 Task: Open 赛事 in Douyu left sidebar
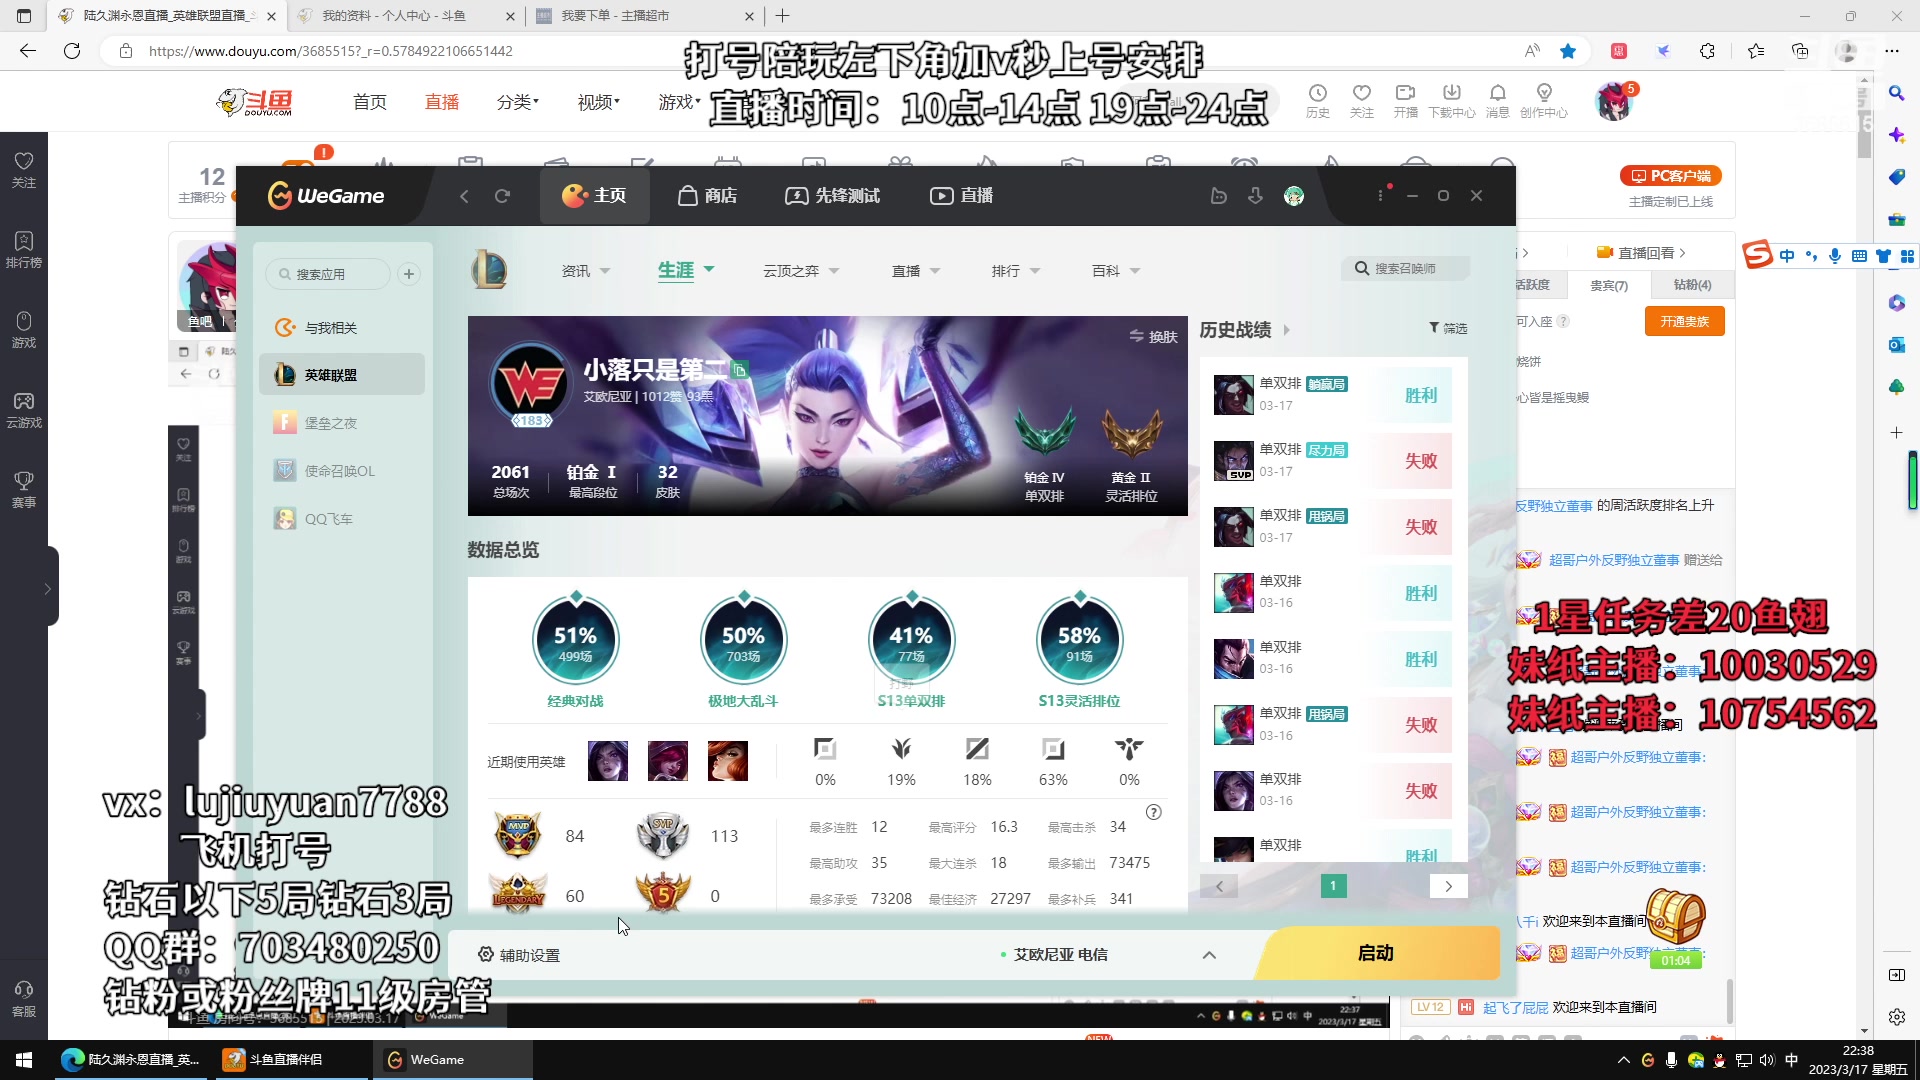click(24, 490)
